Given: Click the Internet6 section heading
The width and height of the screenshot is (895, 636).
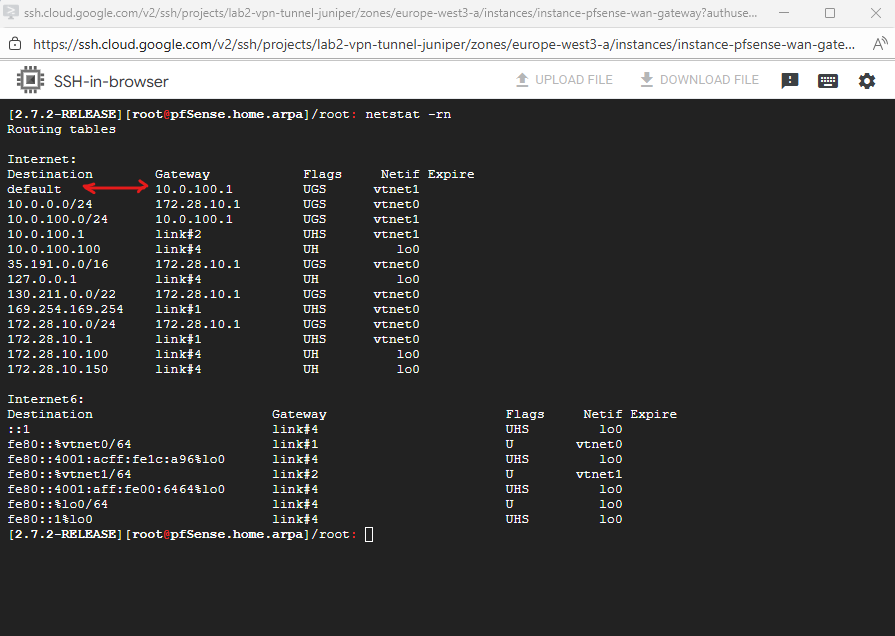Looking at the screenshot, I should [x=45, y=399].
